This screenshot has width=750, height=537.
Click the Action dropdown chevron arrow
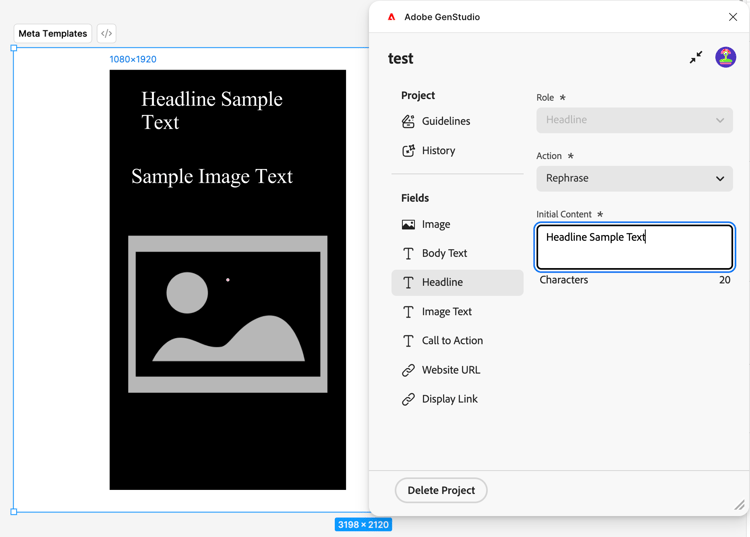[x=719, y=178]
